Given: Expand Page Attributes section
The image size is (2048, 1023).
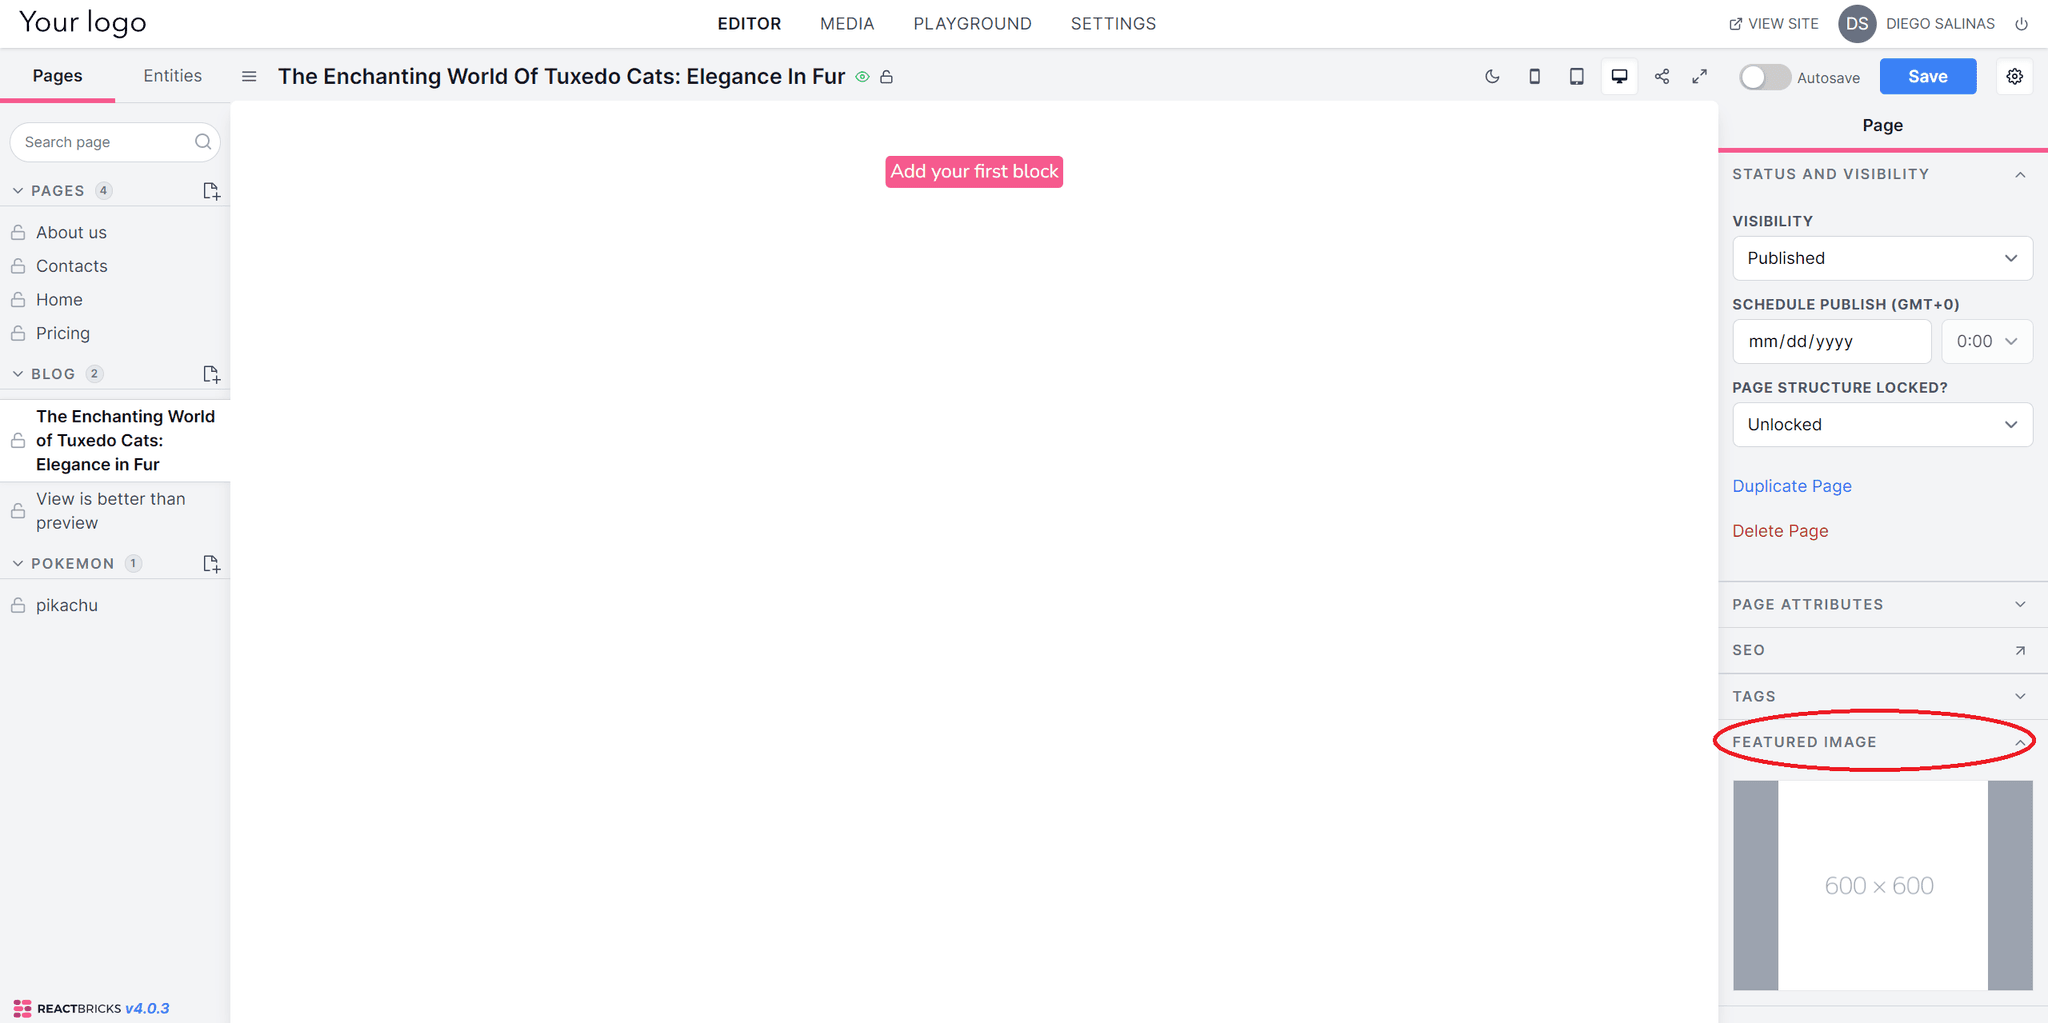Looking at the screenshot, I should pyautogui.click(x=2020, y=605).
